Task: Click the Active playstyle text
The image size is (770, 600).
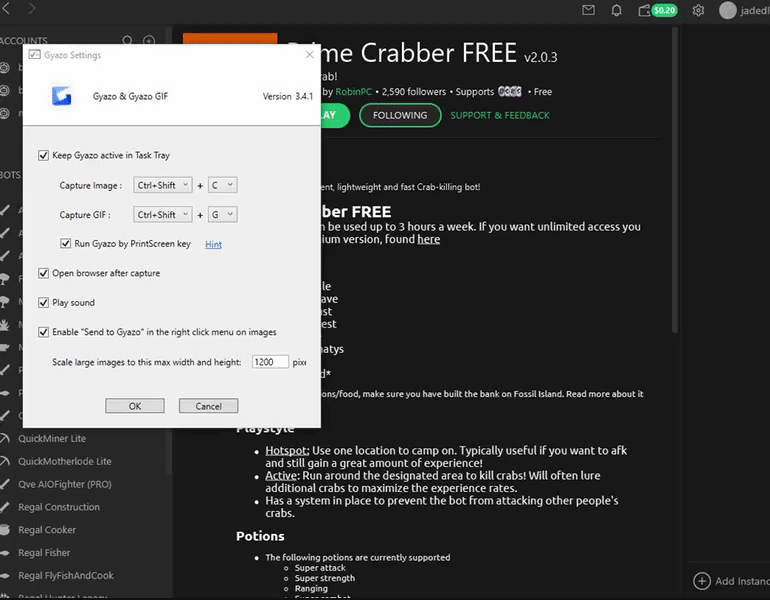Action: (x=282, y=476)
